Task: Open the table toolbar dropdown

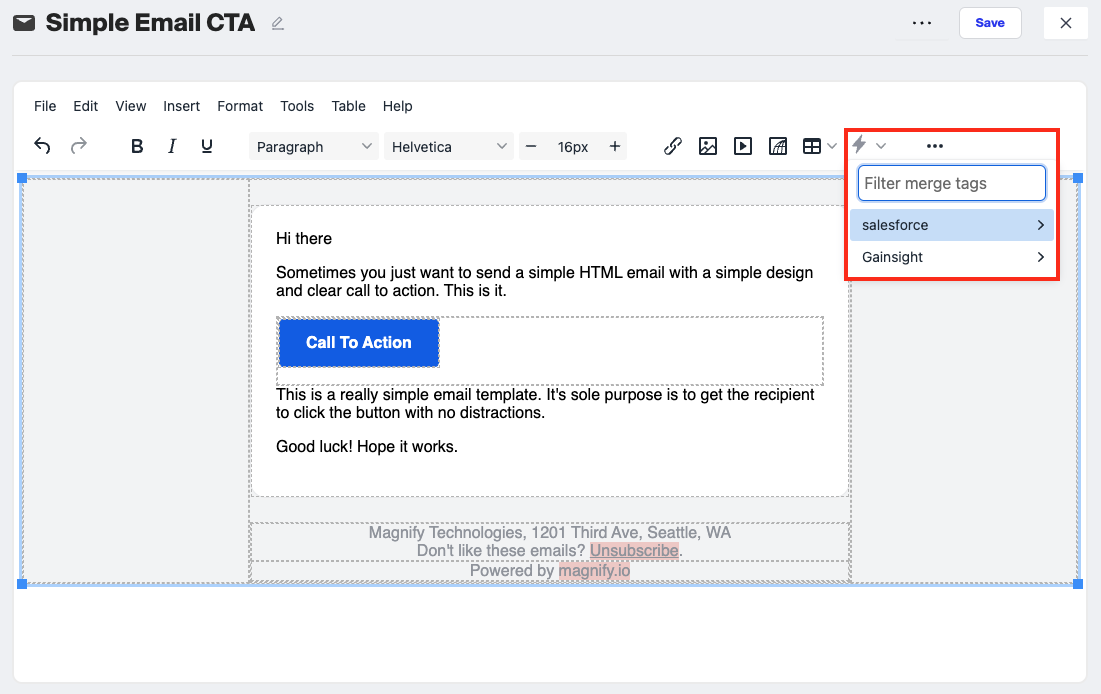Action: coord(819,146)
